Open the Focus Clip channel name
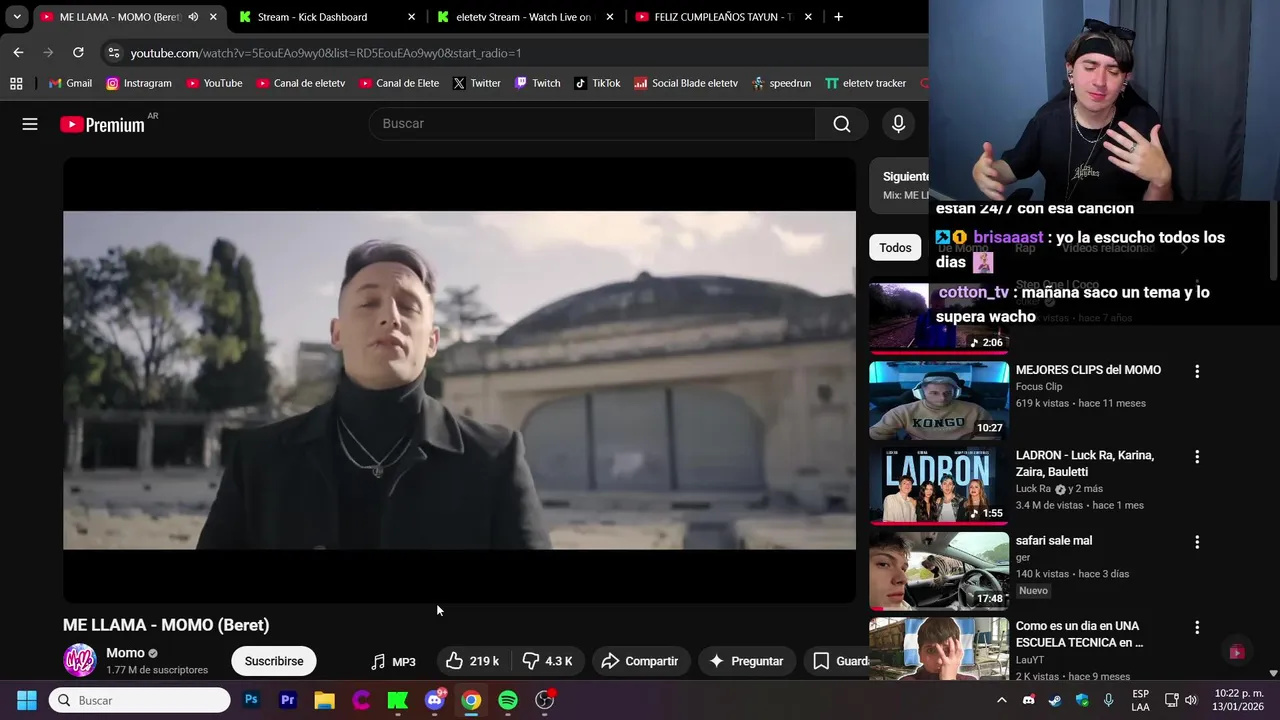 1039,387
